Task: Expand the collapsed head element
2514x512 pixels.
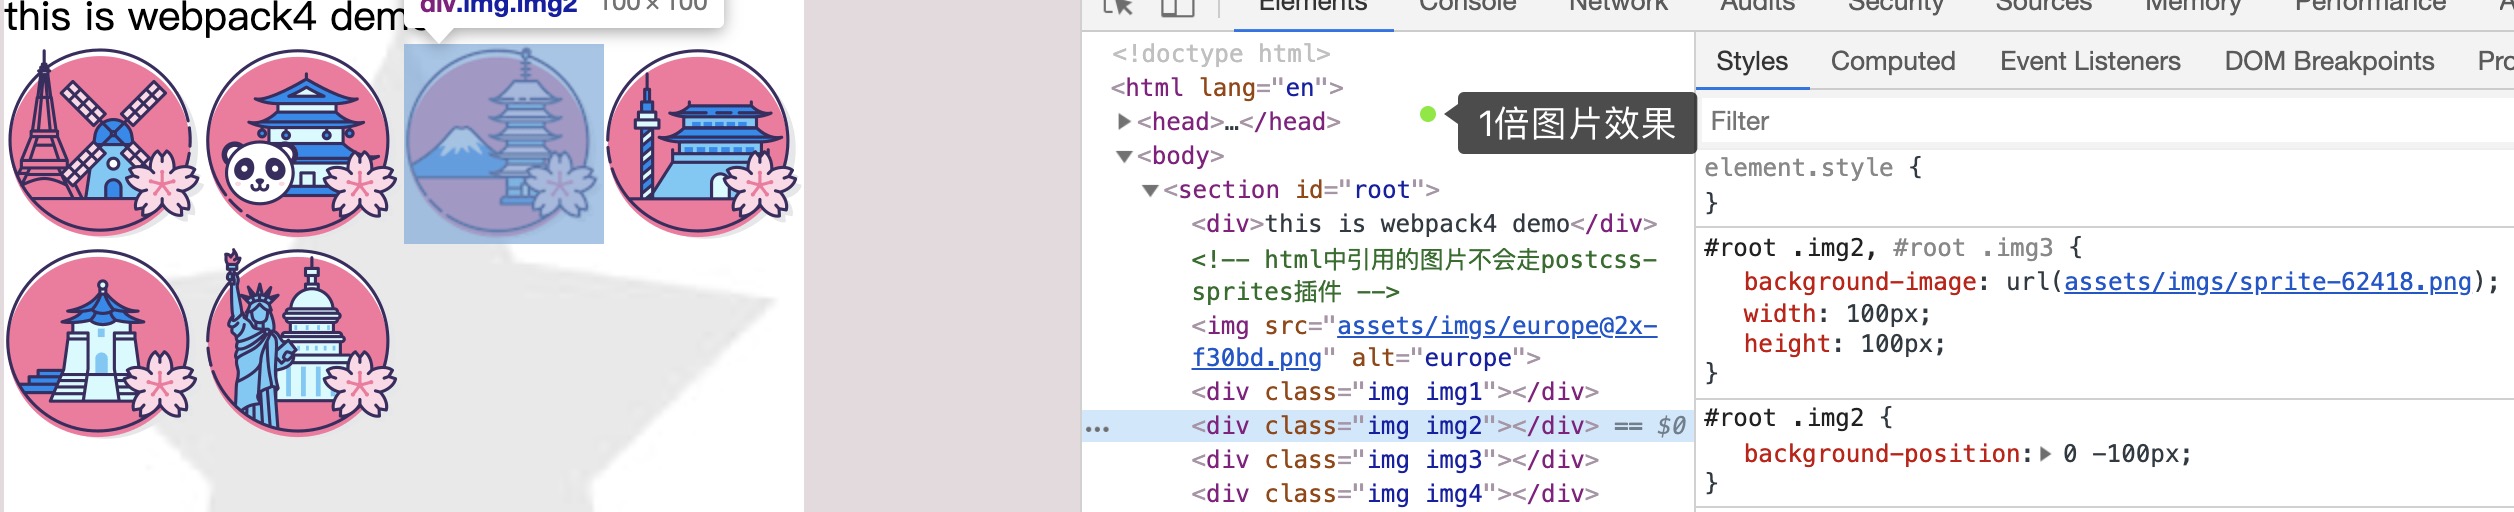Action: [1124, 122]
